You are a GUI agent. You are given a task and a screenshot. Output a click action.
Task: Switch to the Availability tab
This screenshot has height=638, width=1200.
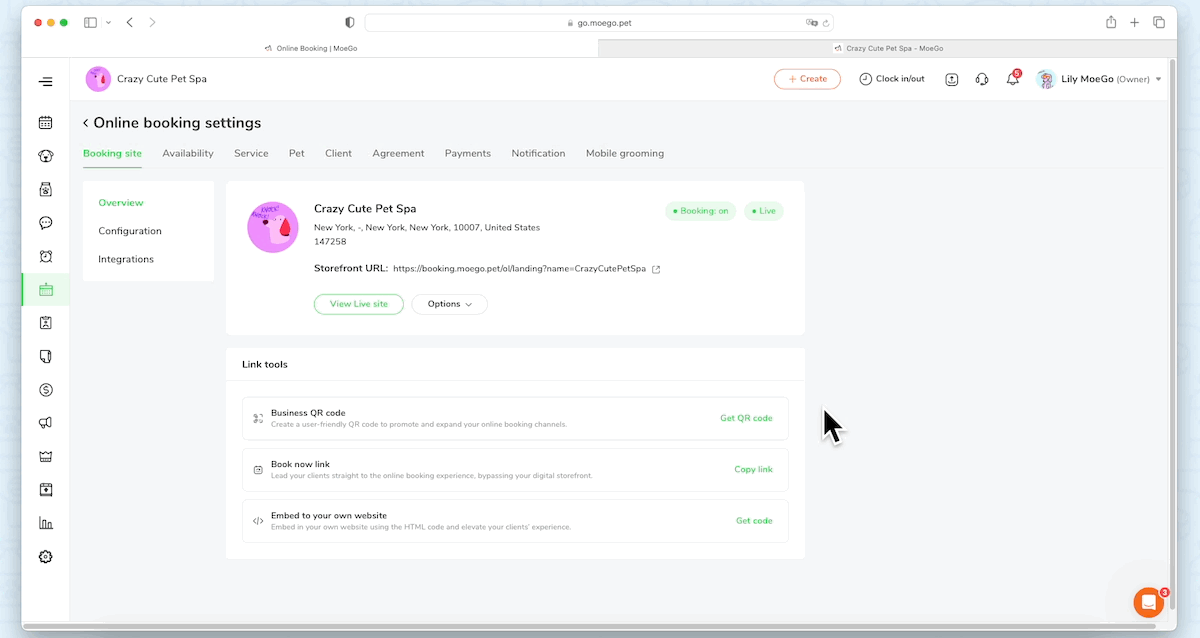pyautogui.click(x=188, y=153)
